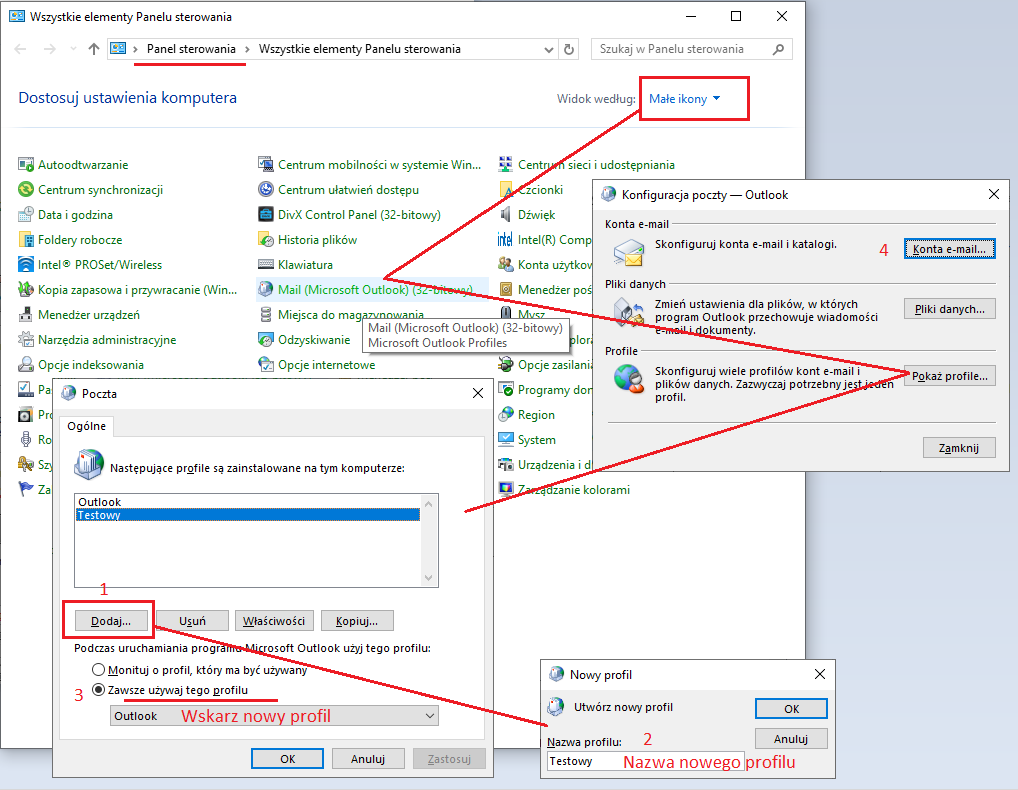The width and height of the screenshot is (1018, 790).
Task: Select Ogólne tab in Poczta dialog
Action: coord(86,426)
